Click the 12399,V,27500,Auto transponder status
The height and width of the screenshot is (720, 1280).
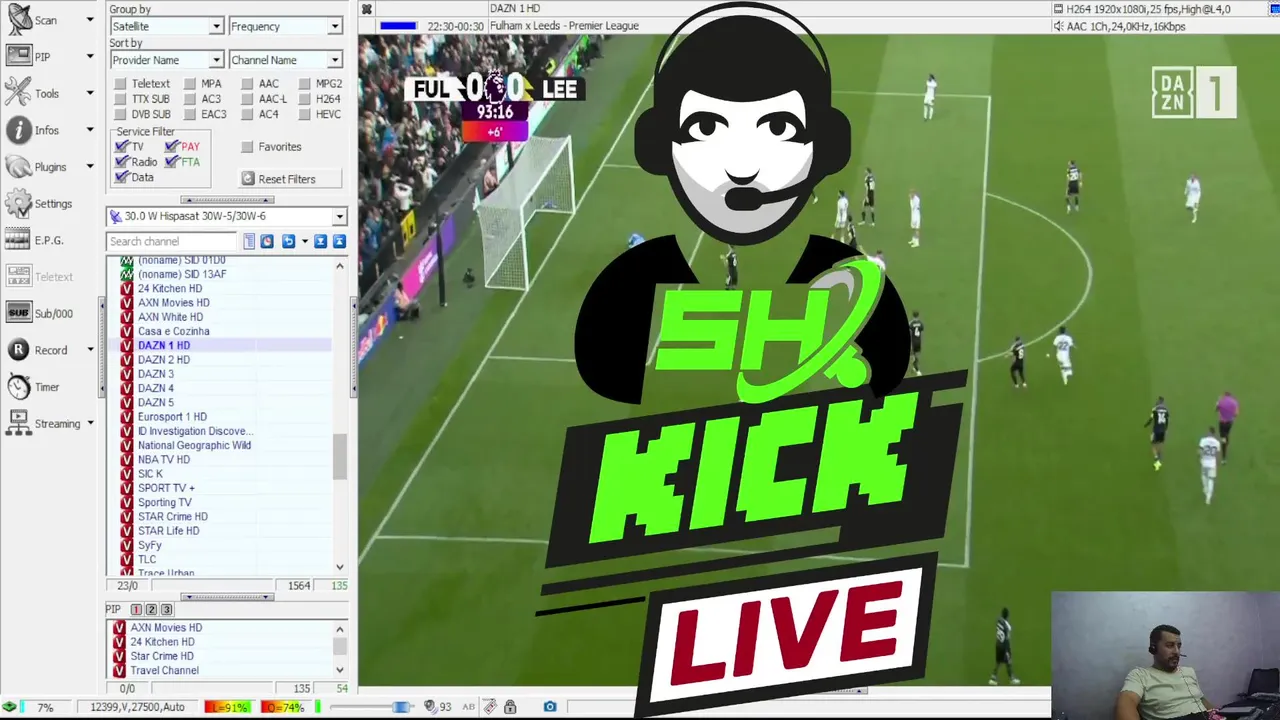click(137, 707)
